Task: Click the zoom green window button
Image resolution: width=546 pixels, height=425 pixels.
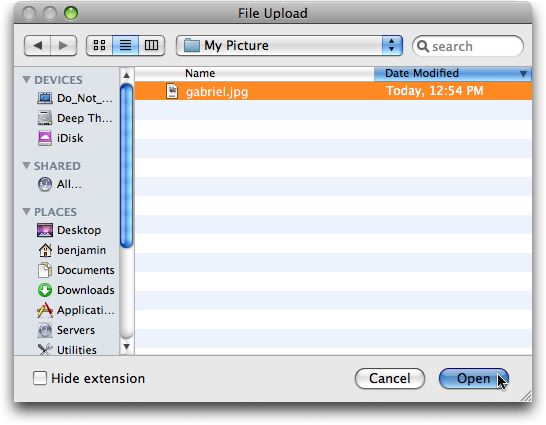Action: pyautogui.click(x=71, y=14)
